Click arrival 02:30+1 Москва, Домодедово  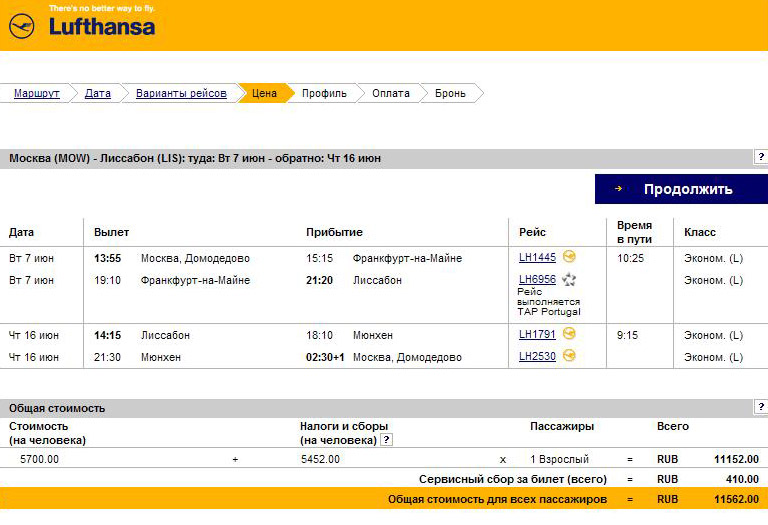(384, 358)
